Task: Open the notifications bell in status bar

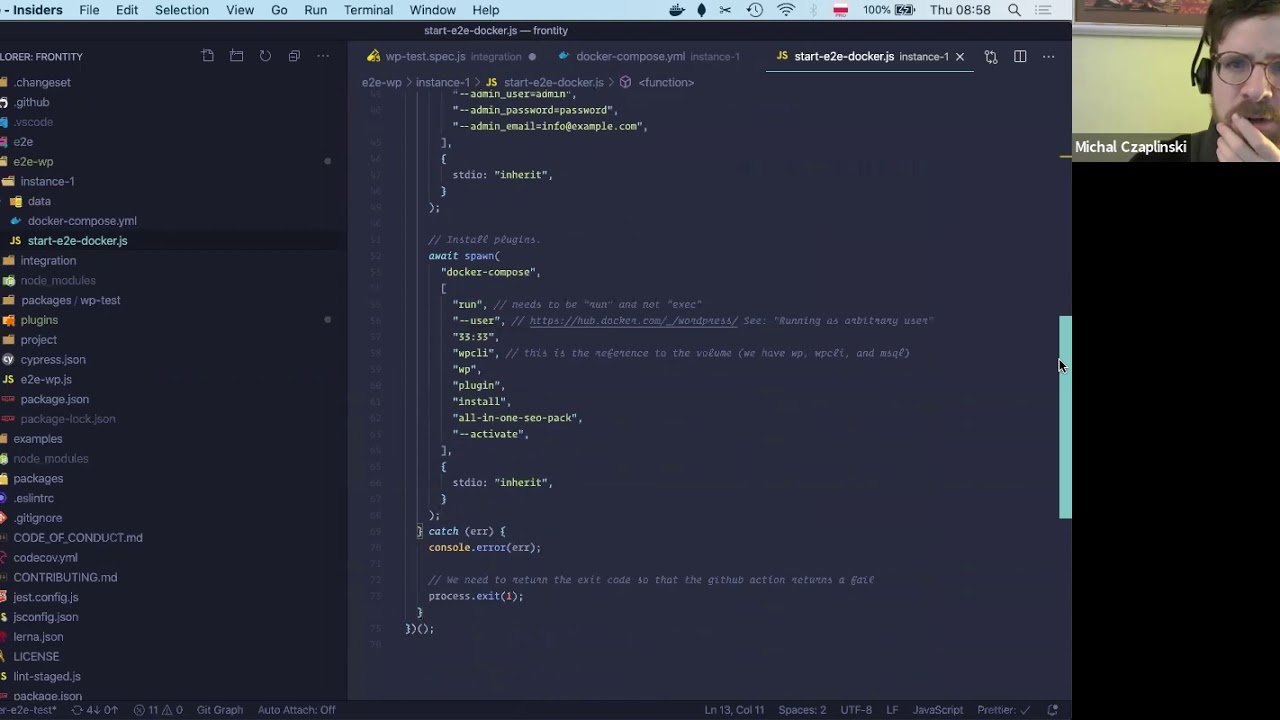Action: tap(1052, 710)
